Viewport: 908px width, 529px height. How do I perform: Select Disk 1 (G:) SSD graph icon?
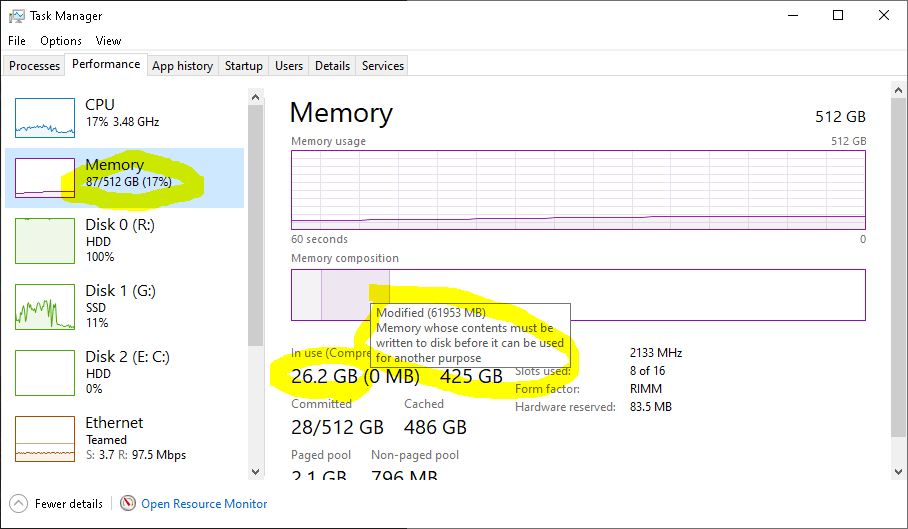[x=45, y=307]
